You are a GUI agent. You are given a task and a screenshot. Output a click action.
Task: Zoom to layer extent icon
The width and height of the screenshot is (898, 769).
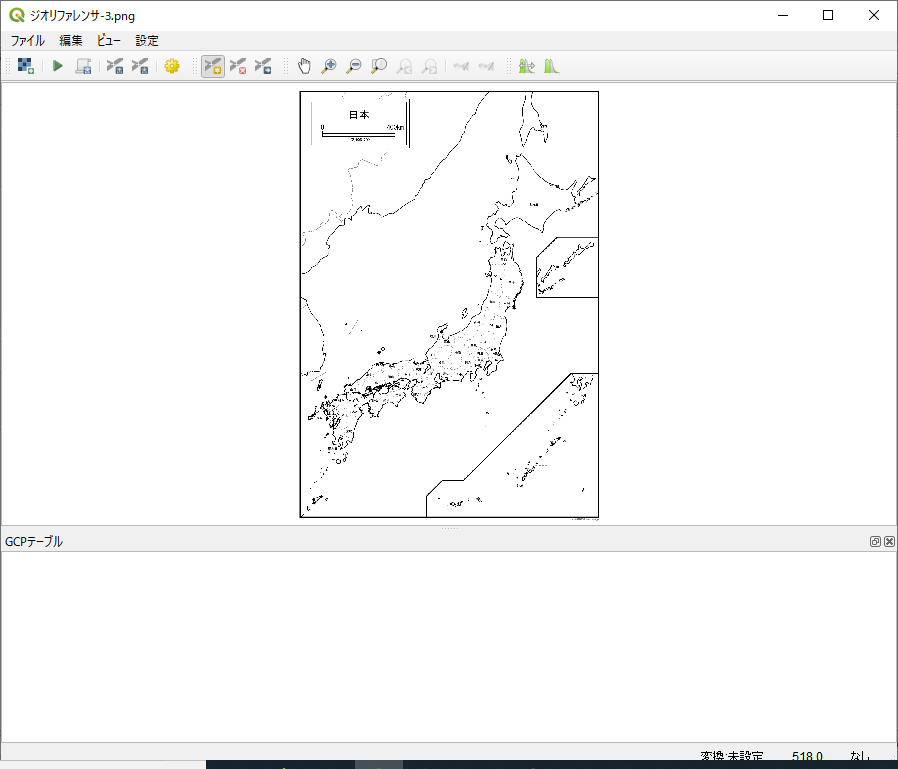(x=379, y=66)
